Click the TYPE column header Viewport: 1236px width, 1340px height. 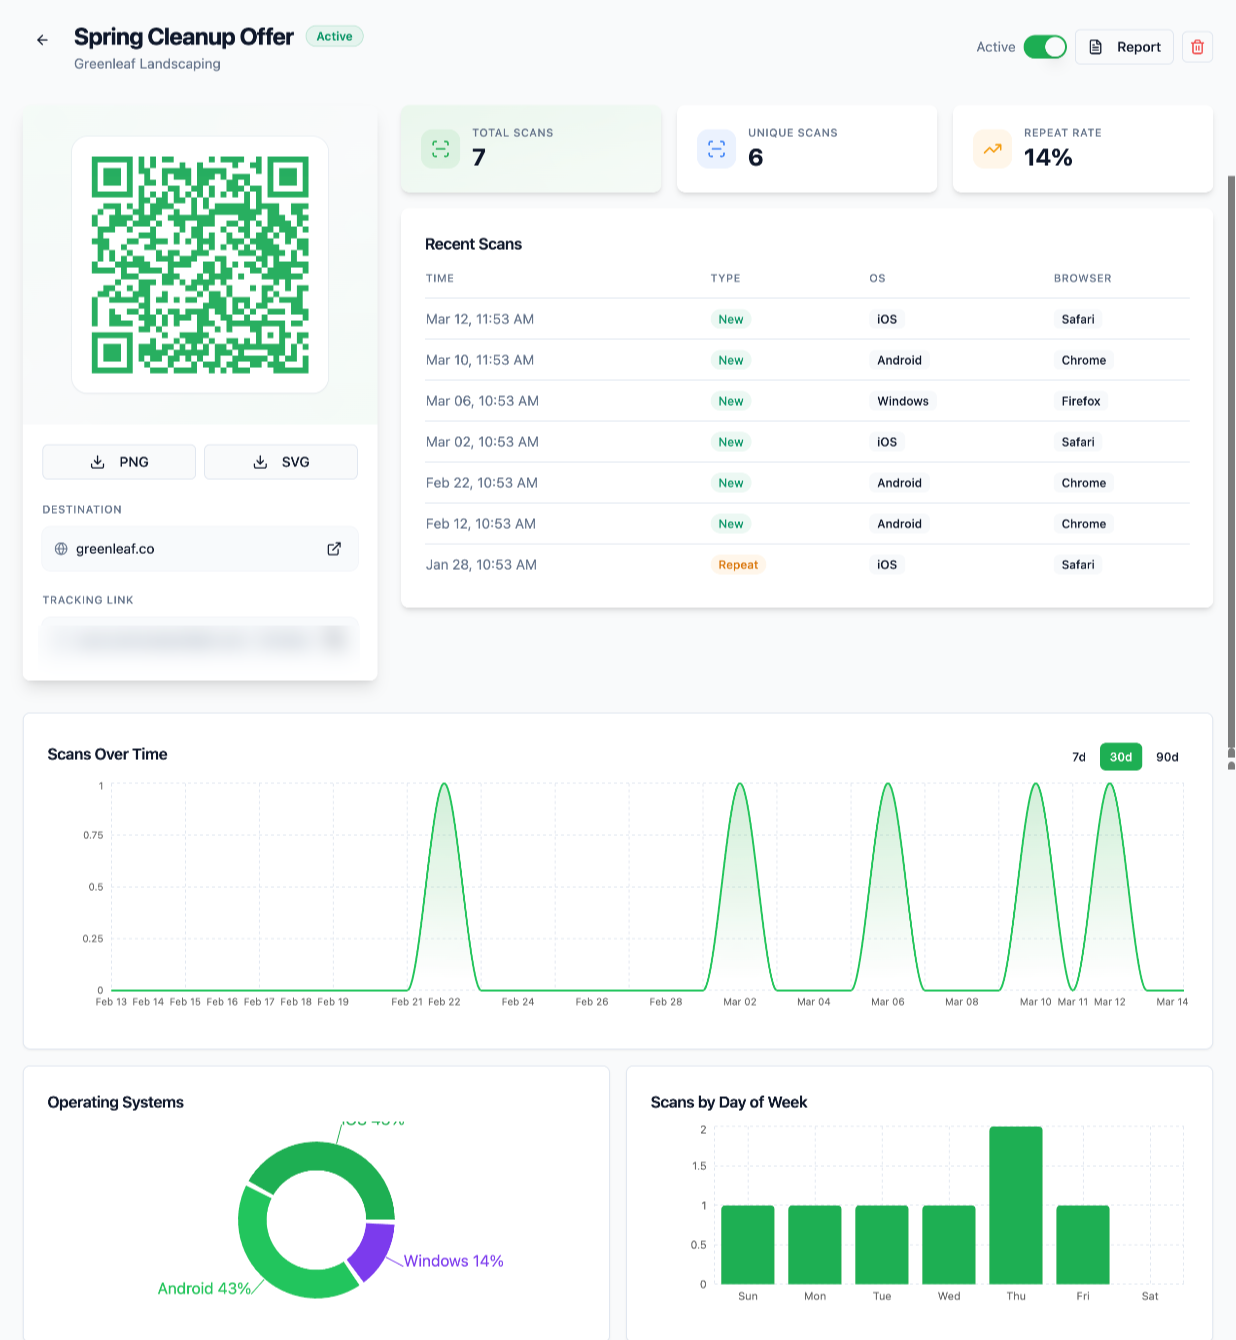(725, 278)
